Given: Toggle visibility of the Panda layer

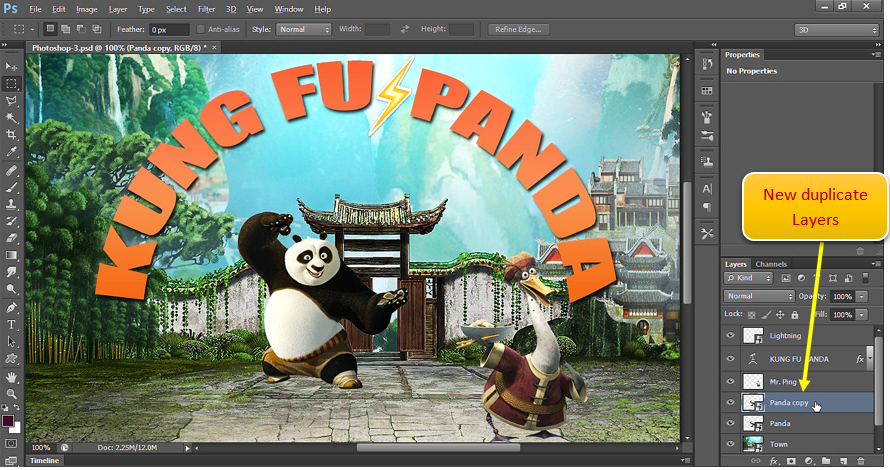Looking at the screenshot, I should click(x=731, y=423).
